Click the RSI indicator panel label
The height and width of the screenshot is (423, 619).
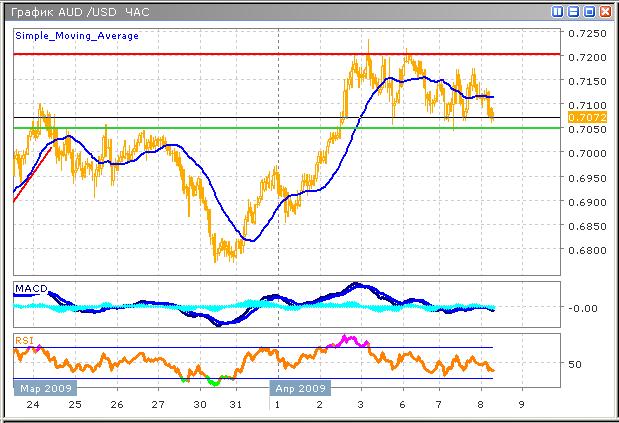(x=24, y=341)
